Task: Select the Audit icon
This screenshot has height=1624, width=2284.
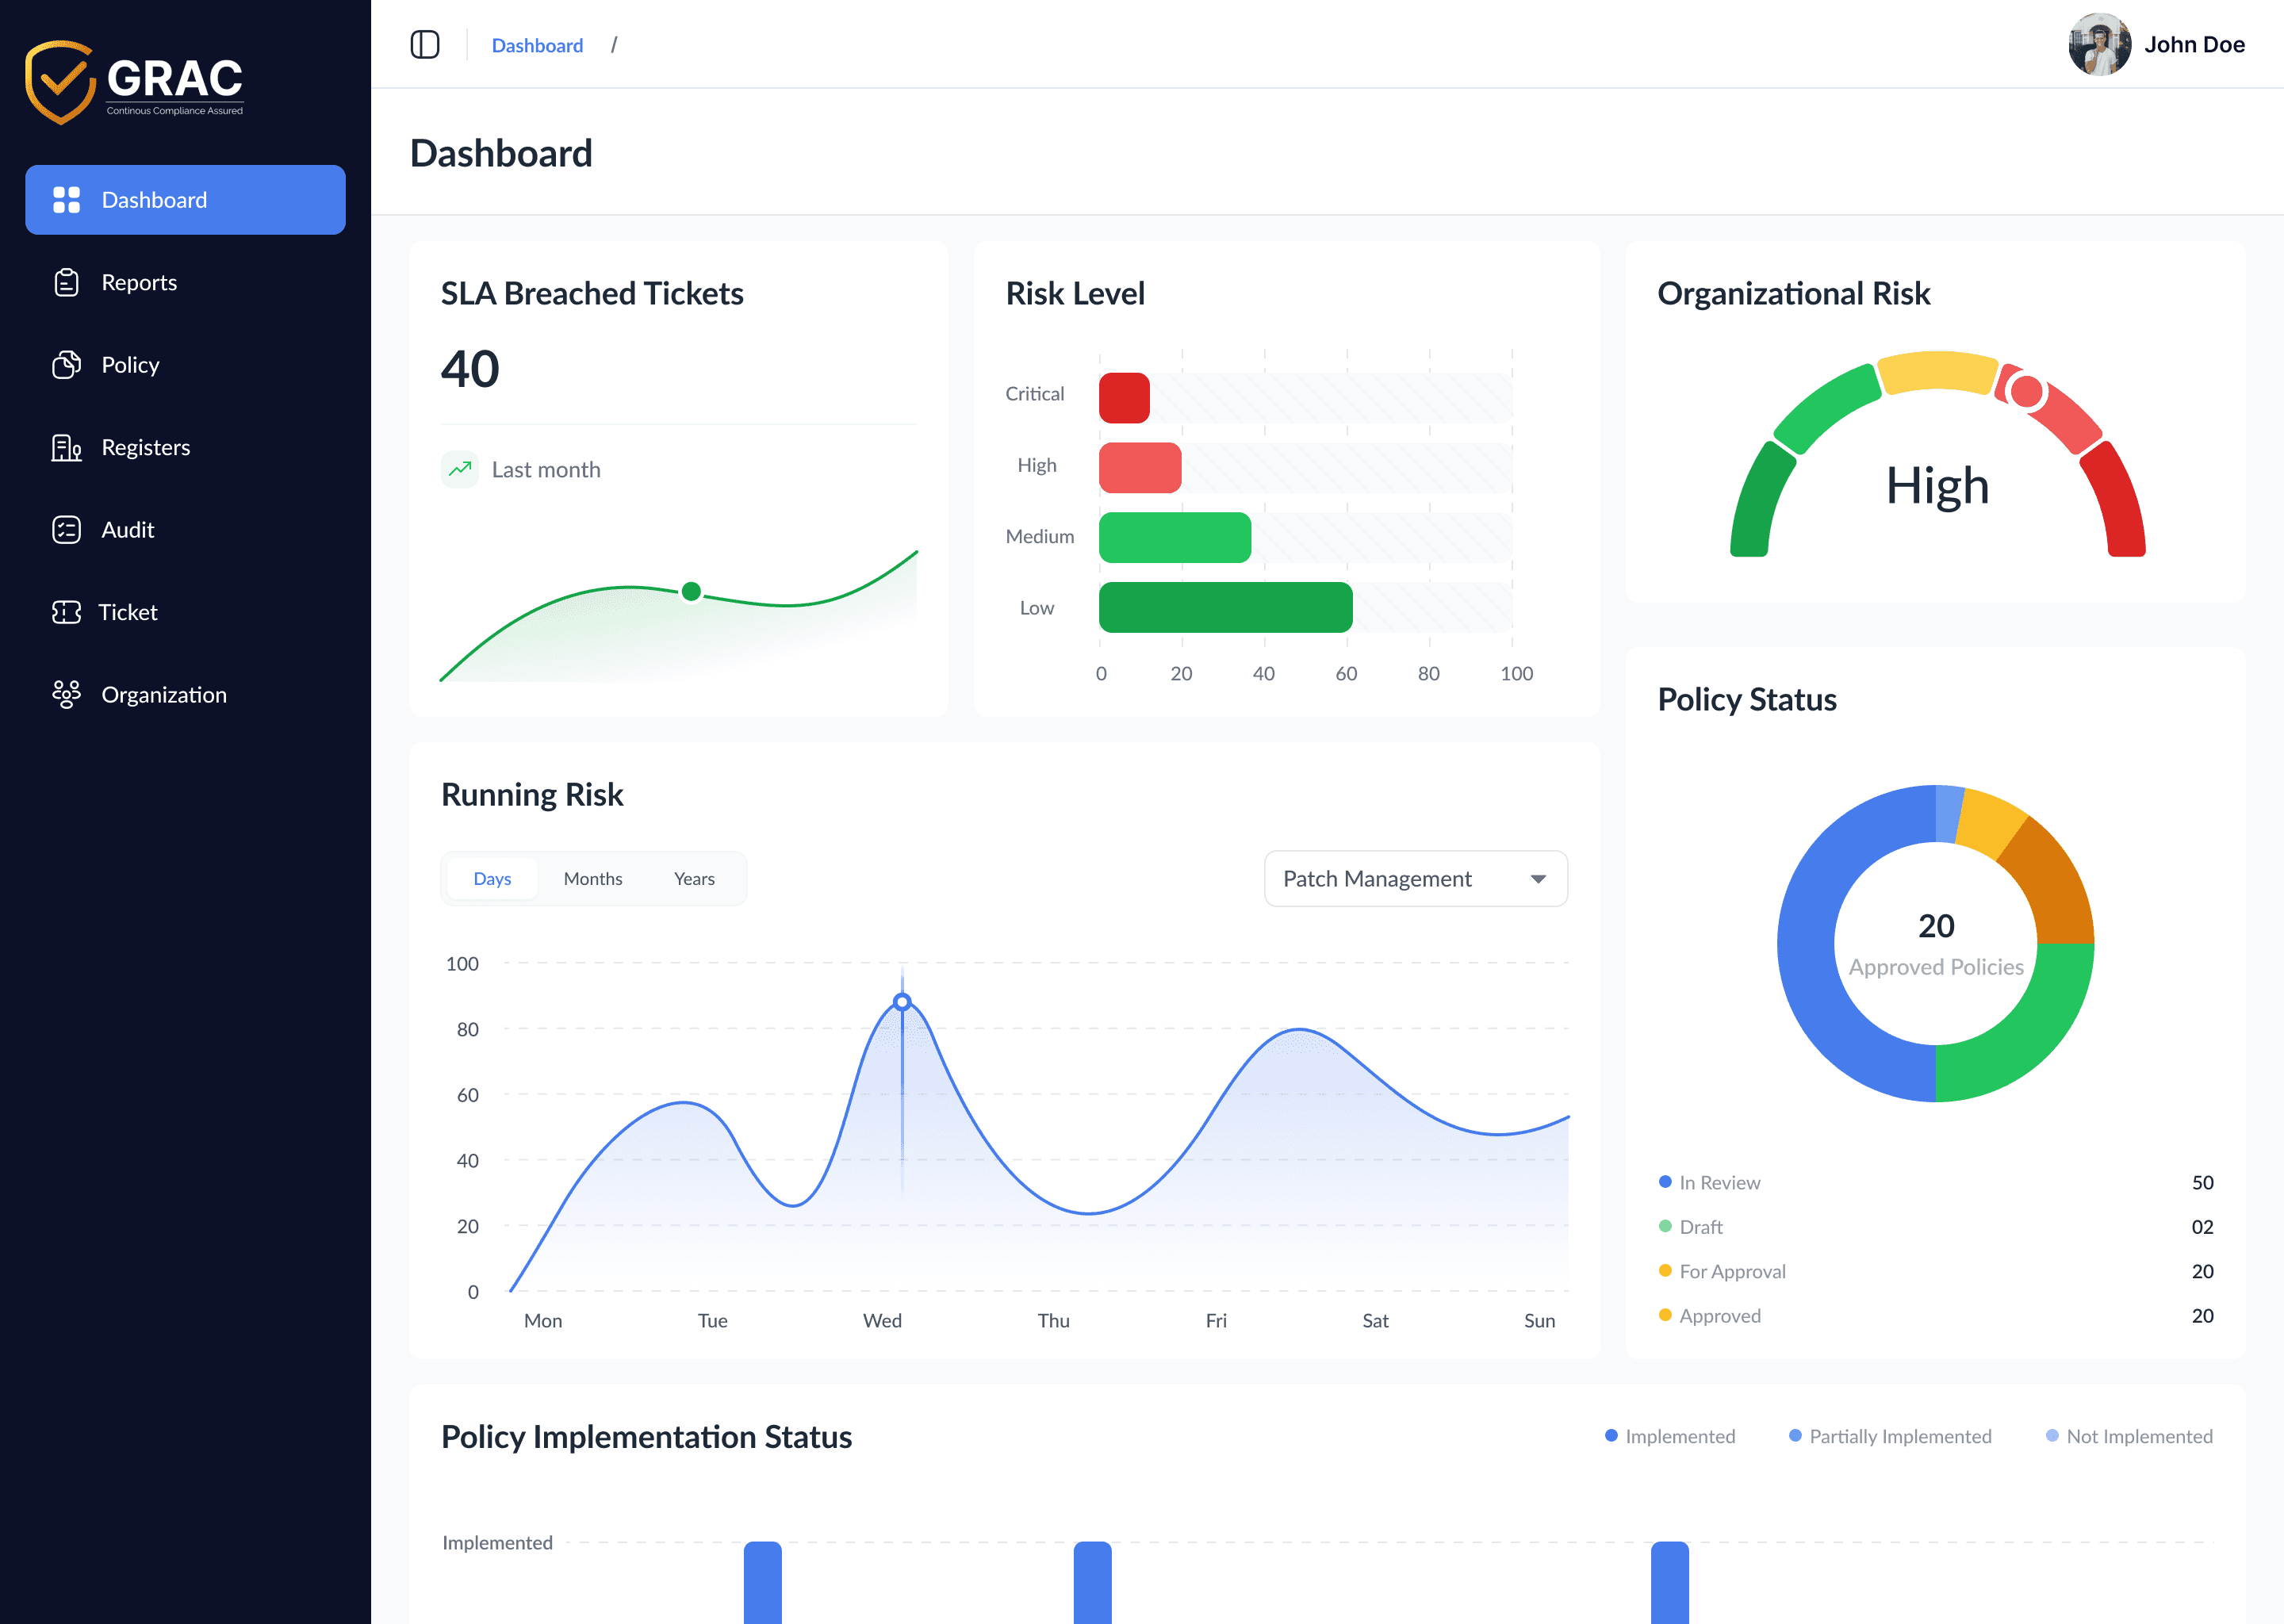Action: (65, 530)
